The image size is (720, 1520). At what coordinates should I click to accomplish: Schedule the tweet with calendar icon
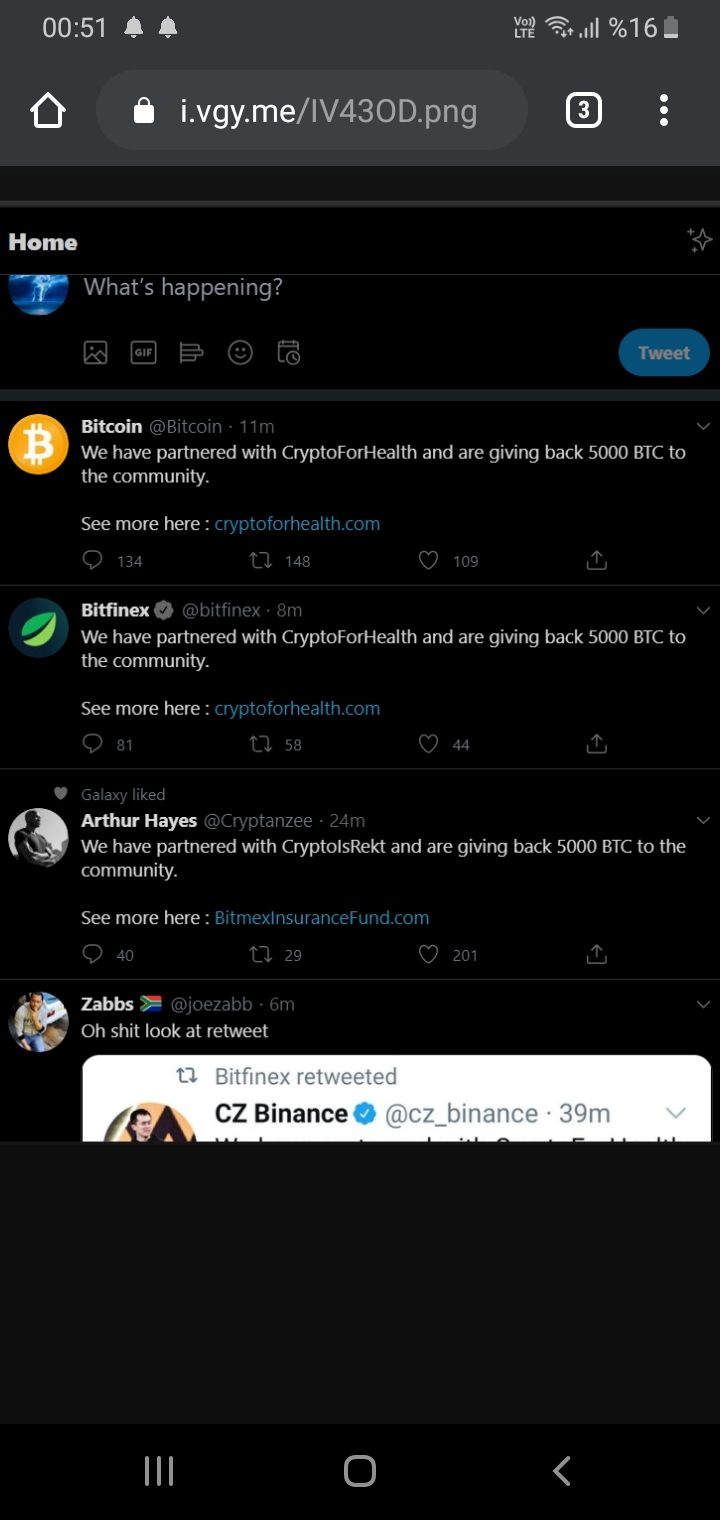pos(289,352)
